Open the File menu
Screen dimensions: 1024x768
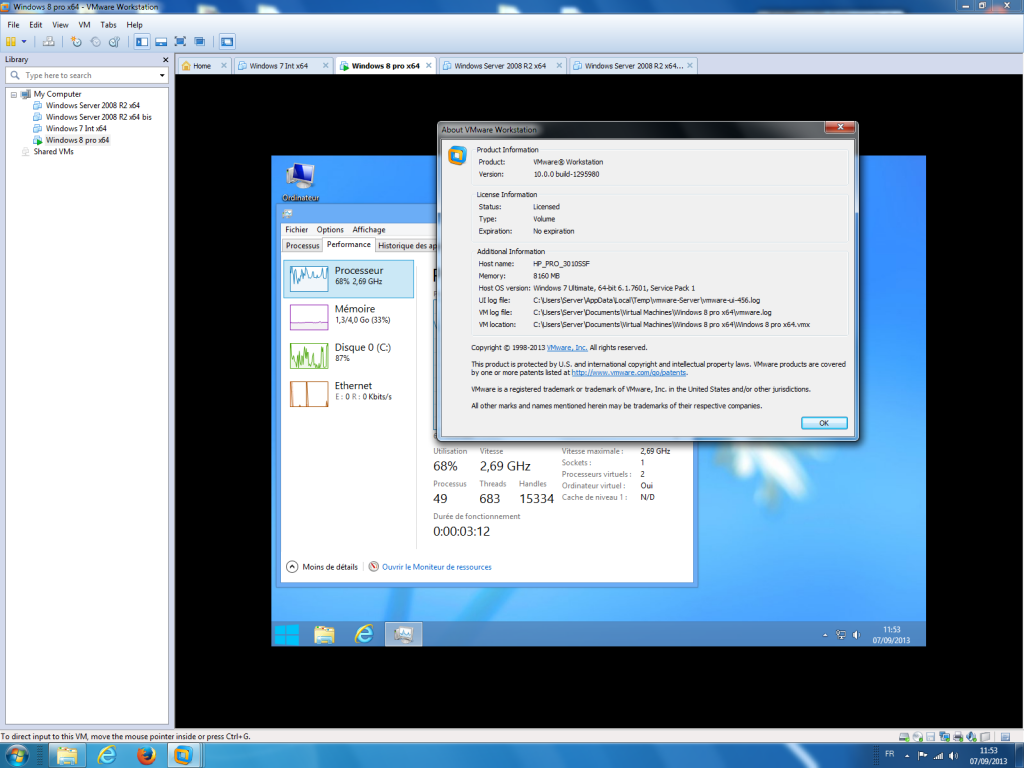pyautogui.click(x=13, y=25)
